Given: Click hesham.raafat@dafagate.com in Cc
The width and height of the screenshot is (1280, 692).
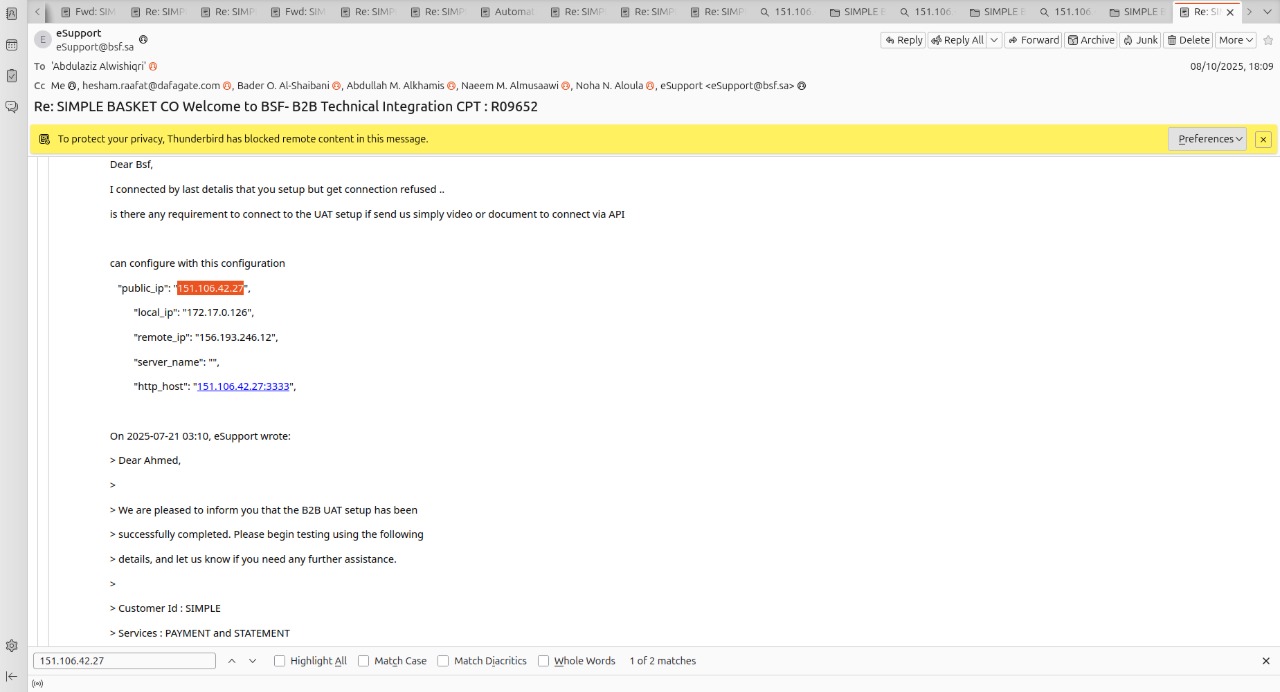Looking at the screenshot, I should (x=151, y=86).
